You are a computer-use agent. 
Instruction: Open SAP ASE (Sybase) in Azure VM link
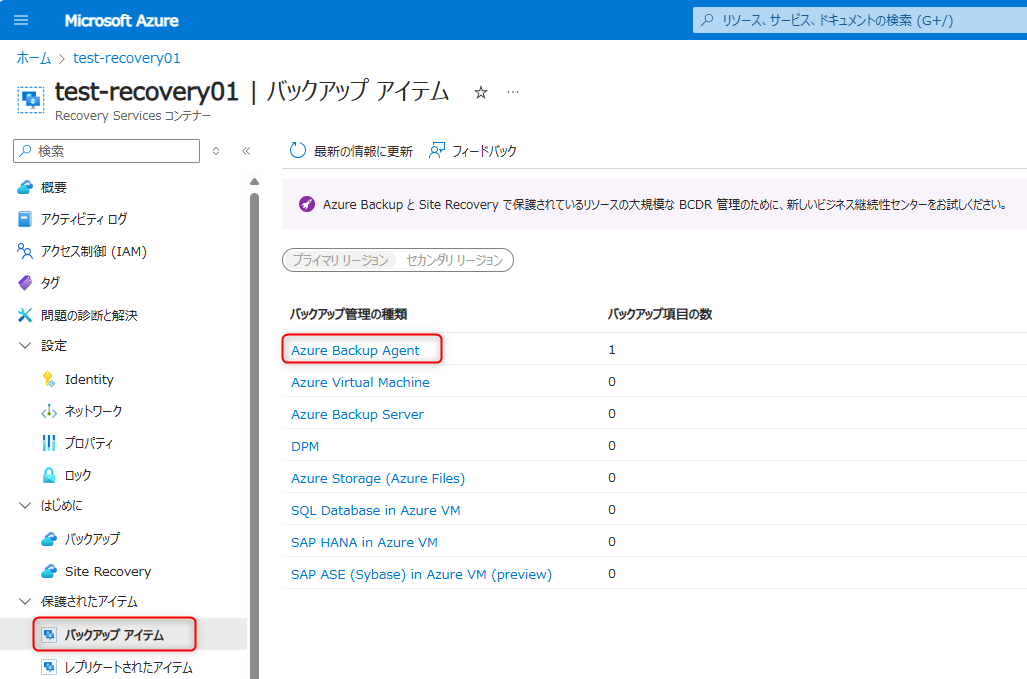click(421, 574)
